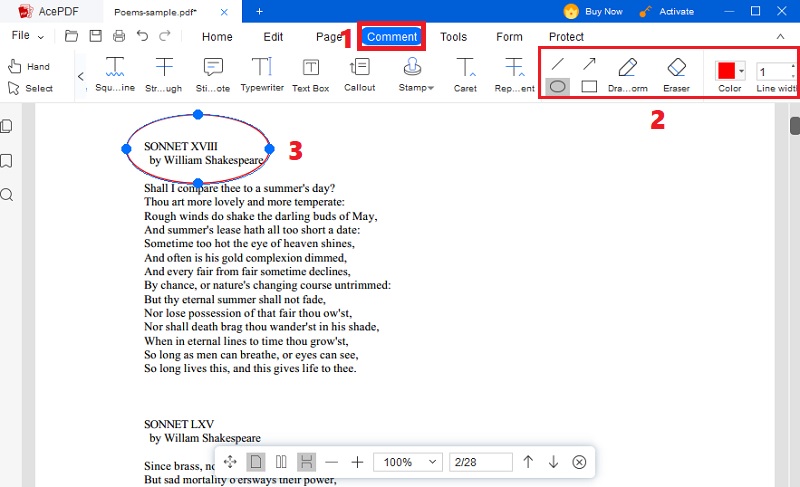Collapse the ribbon with the up chevron

tap(780, 36)
